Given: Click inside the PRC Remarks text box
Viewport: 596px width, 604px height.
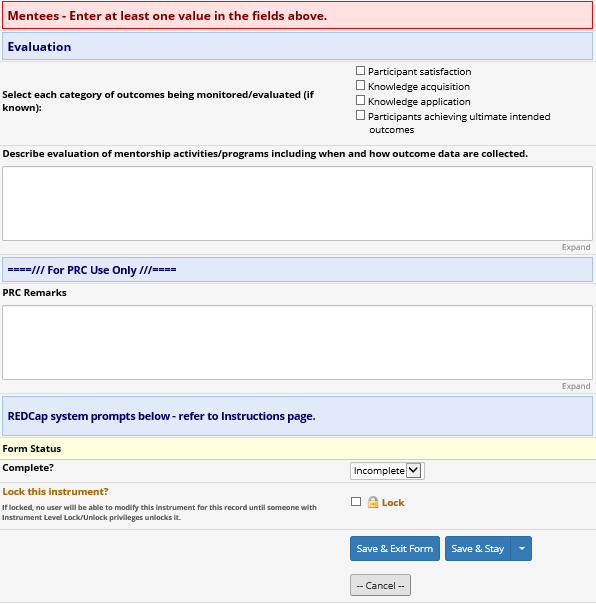Looking at the screenshot, I should tap(297, 342).
